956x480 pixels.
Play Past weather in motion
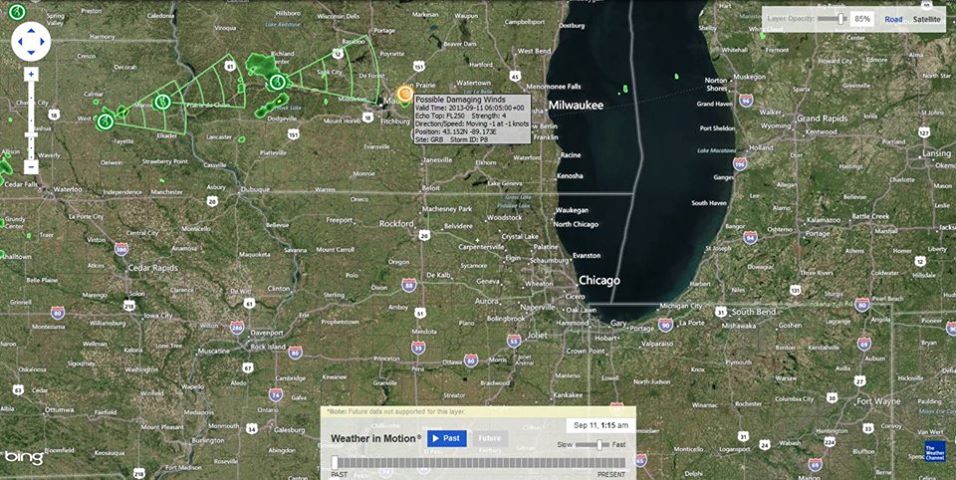[x=447, y=438]
